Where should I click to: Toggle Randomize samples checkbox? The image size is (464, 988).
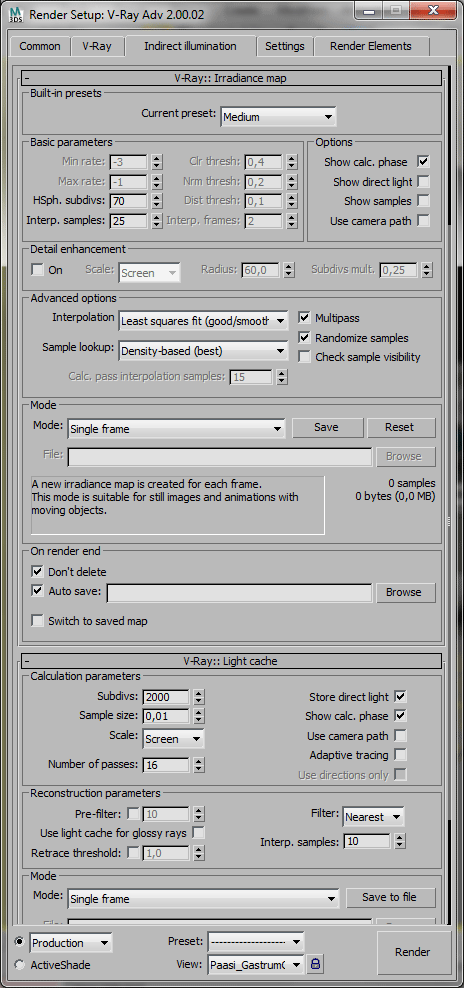pos(304,338)
